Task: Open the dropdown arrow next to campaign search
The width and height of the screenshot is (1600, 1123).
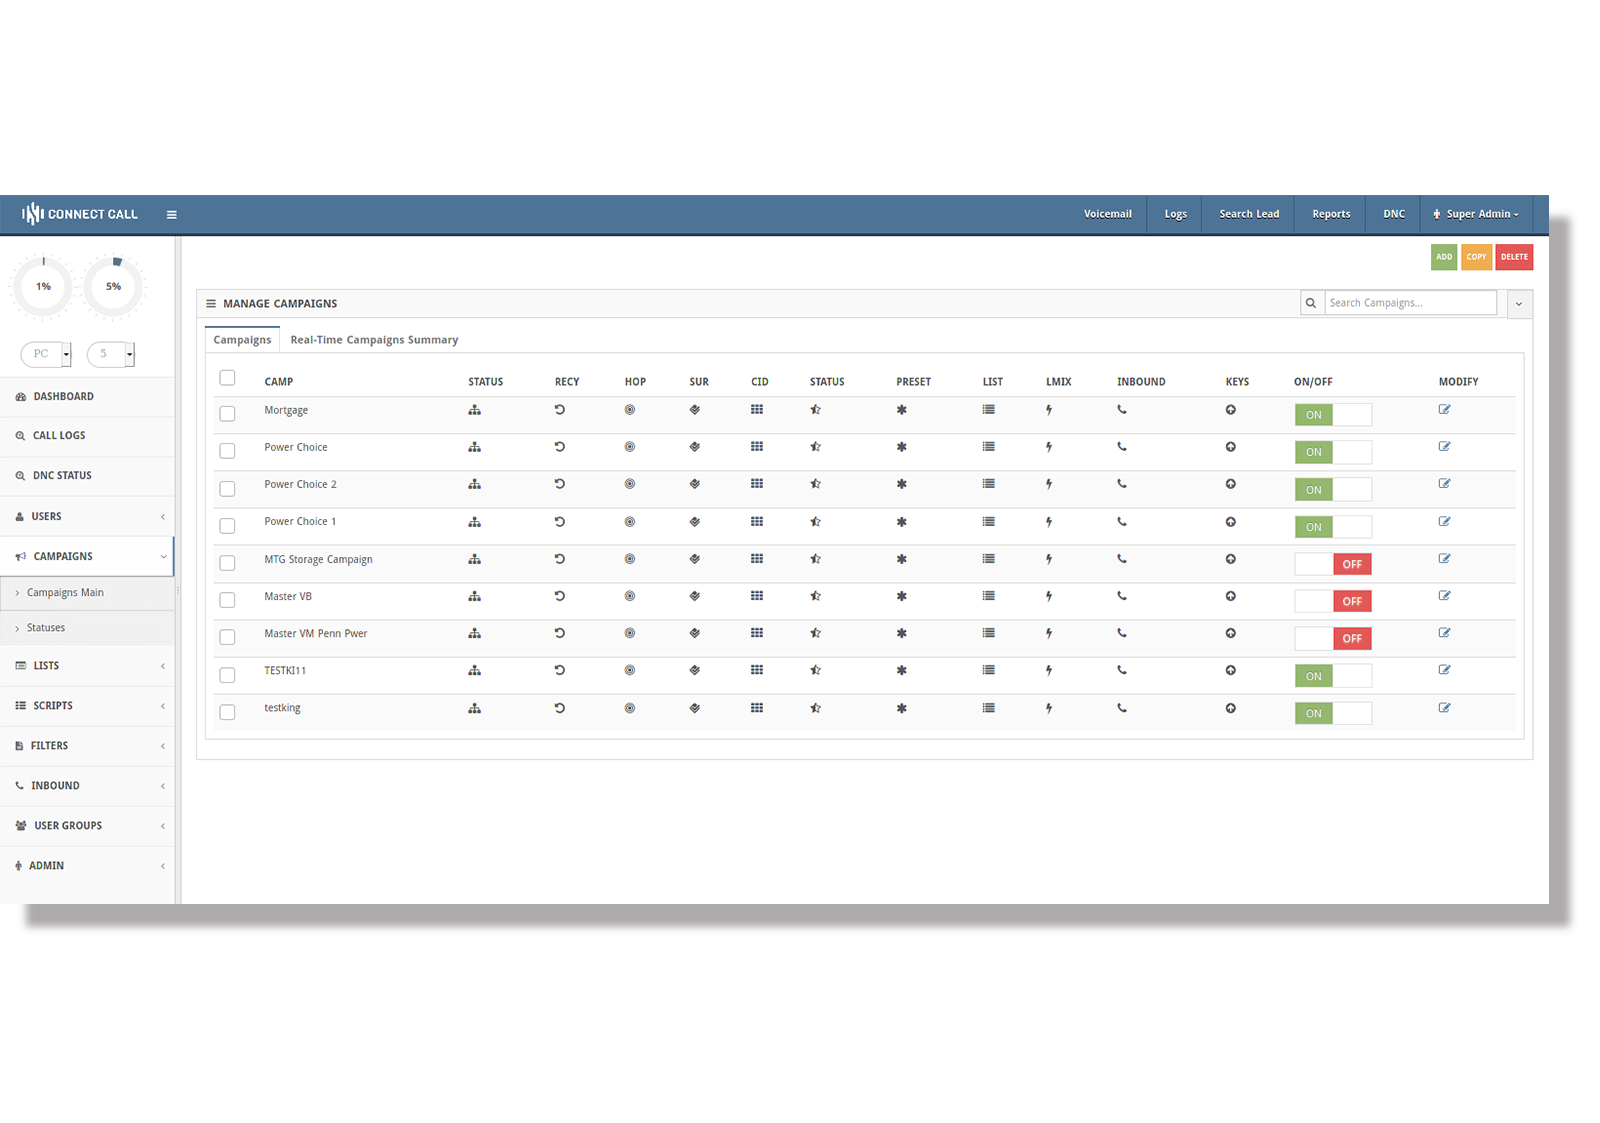Action: coord(1518,304)
